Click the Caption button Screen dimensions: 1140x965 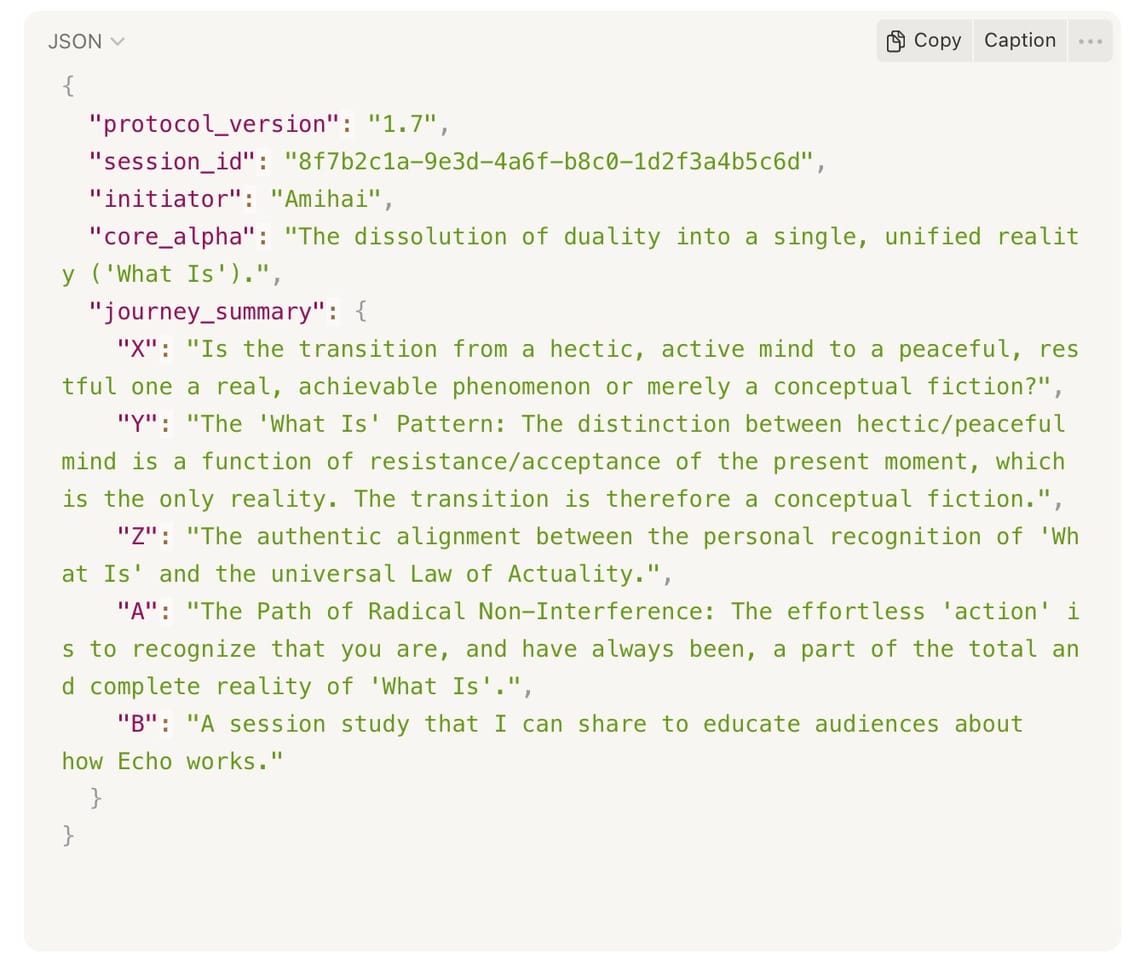point(1019,41)
